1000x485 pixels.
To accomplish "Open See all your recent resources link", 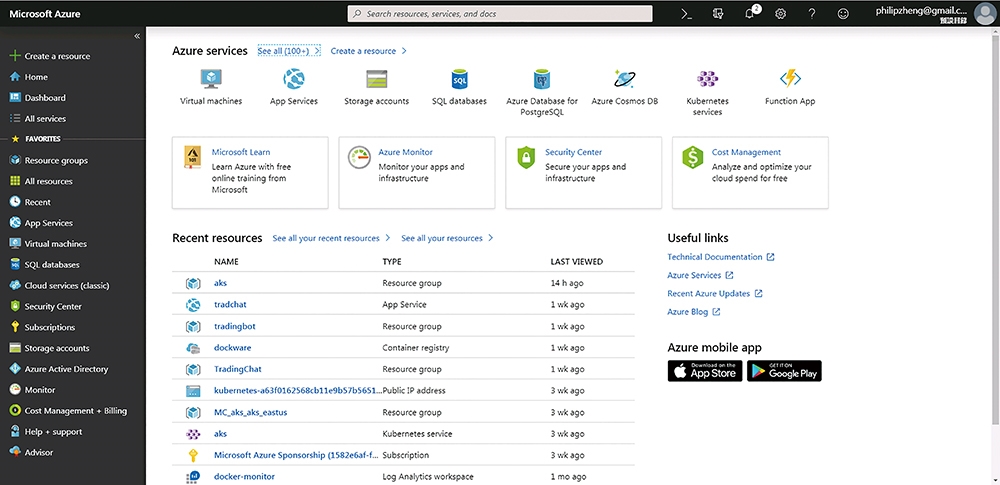I will pyautogui.click(x=331, y=238).
